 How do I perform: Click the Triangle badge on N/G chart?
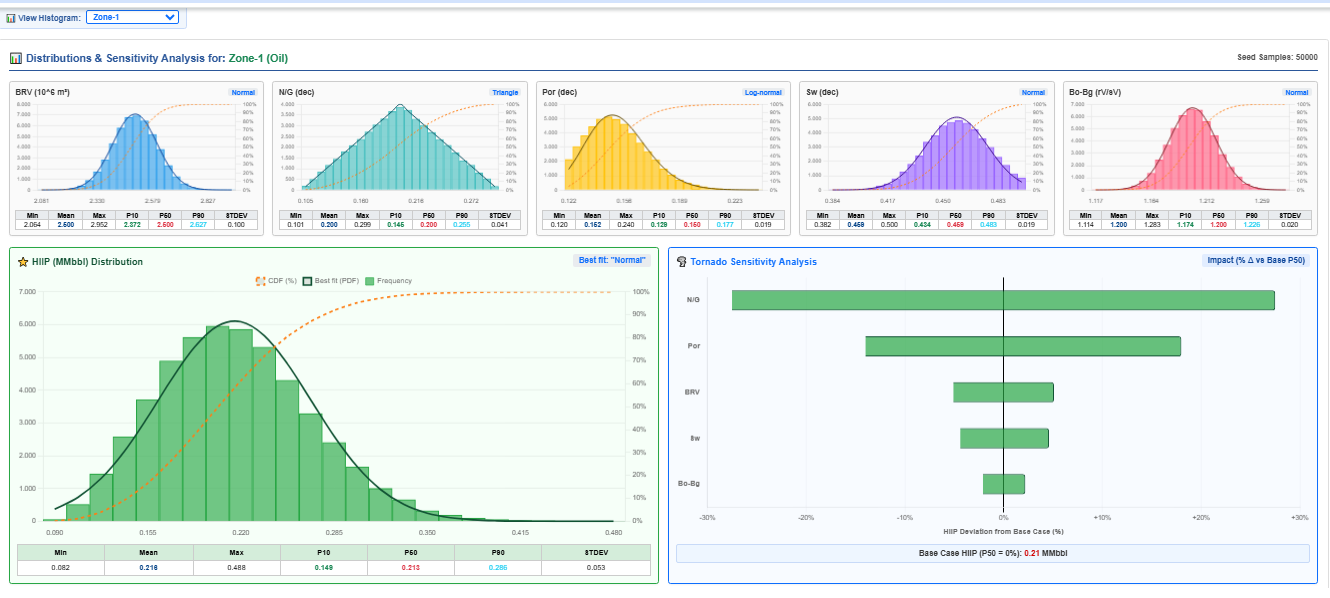(505, 92)
